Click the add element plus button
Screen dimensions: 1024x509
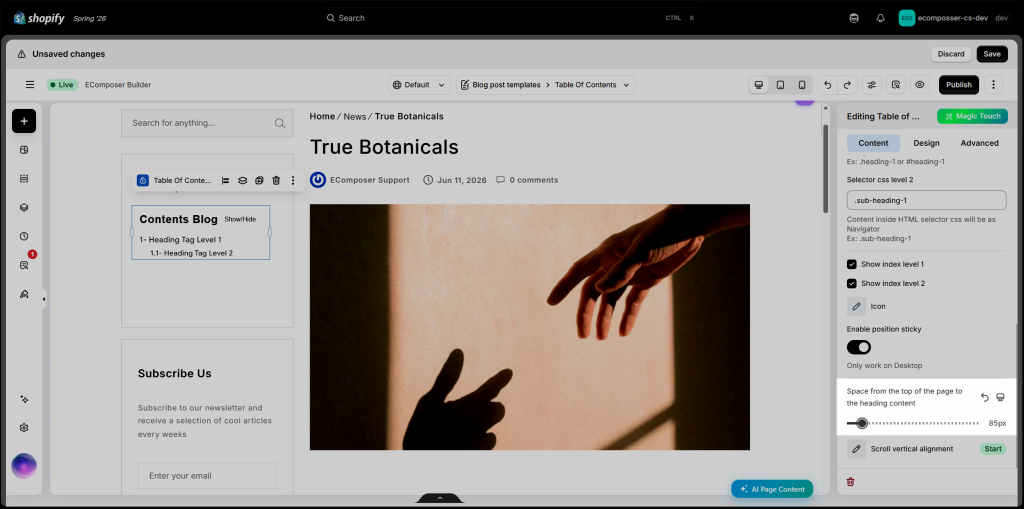[24, 121]
